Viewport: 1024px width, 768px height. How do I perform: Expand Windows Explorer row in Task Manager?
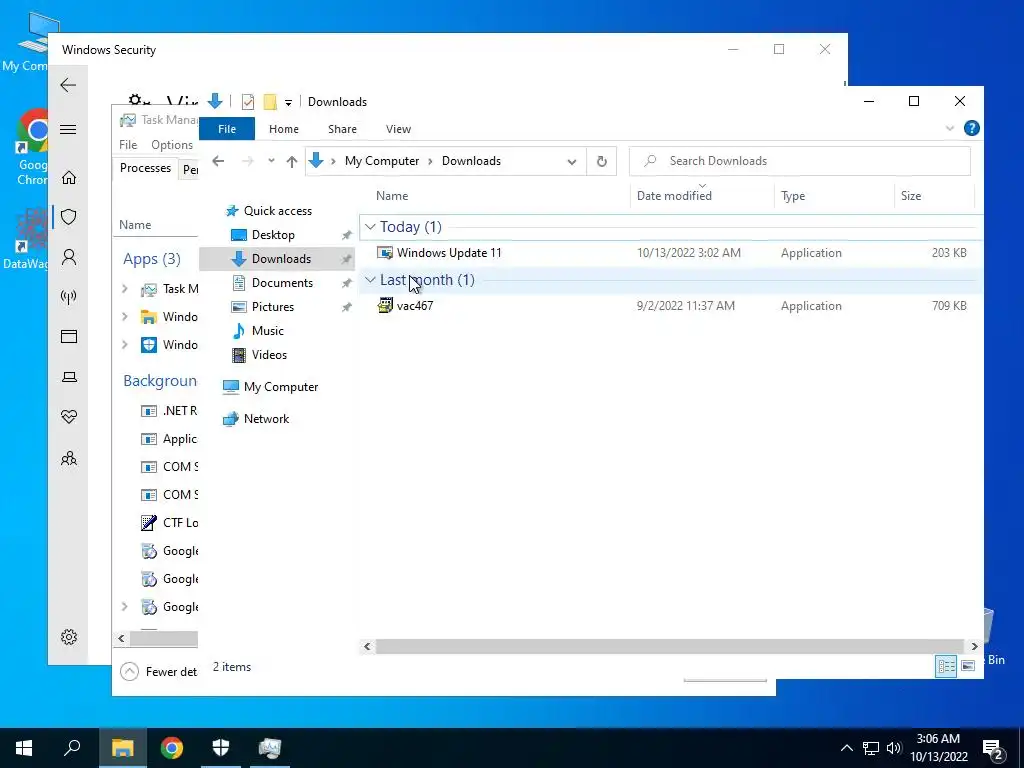click(125, 317)
